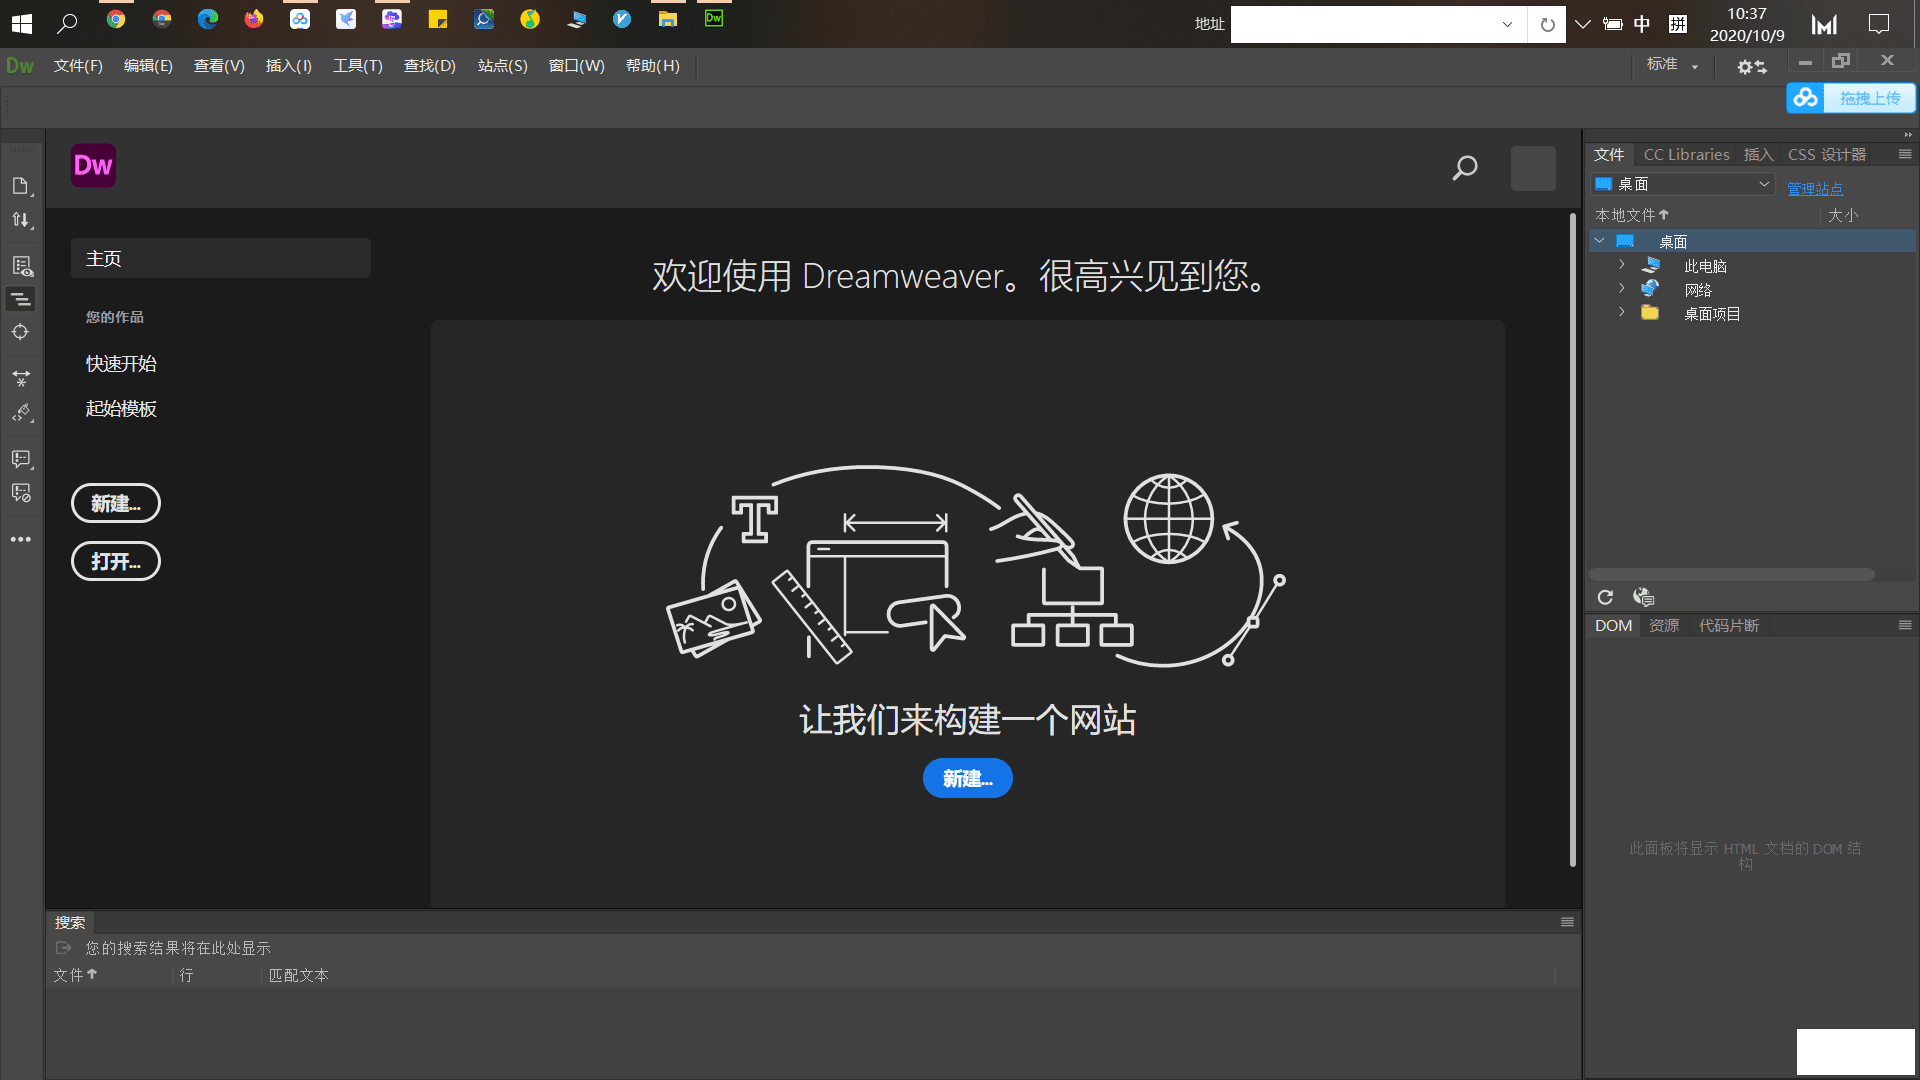Open the 文件(F) menu
Screen dimensions: 1920x1080
click(x=78, y=66)
